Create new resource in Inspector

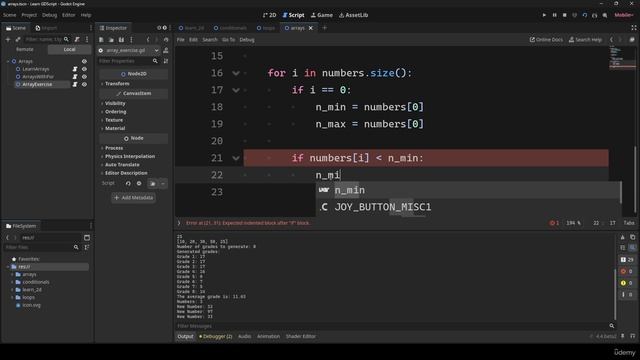[x=101, y=40]
